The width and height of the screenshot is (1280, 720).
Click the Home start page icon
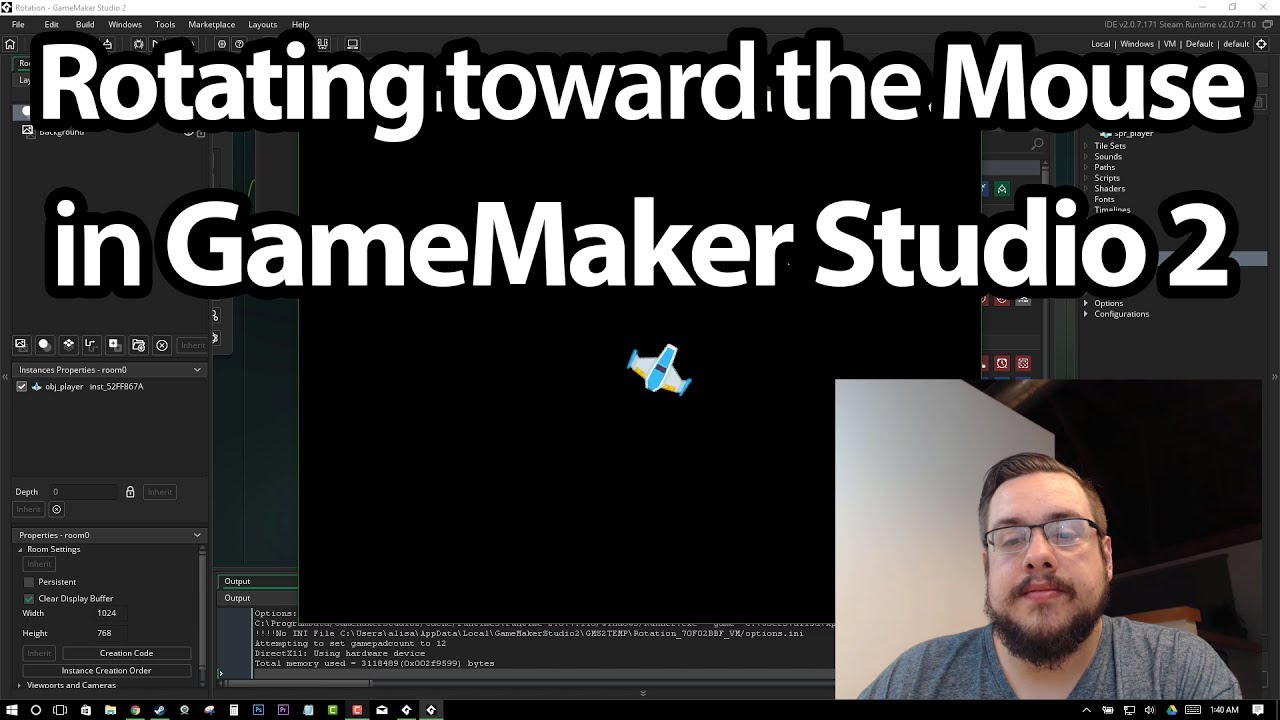(10, 44)
